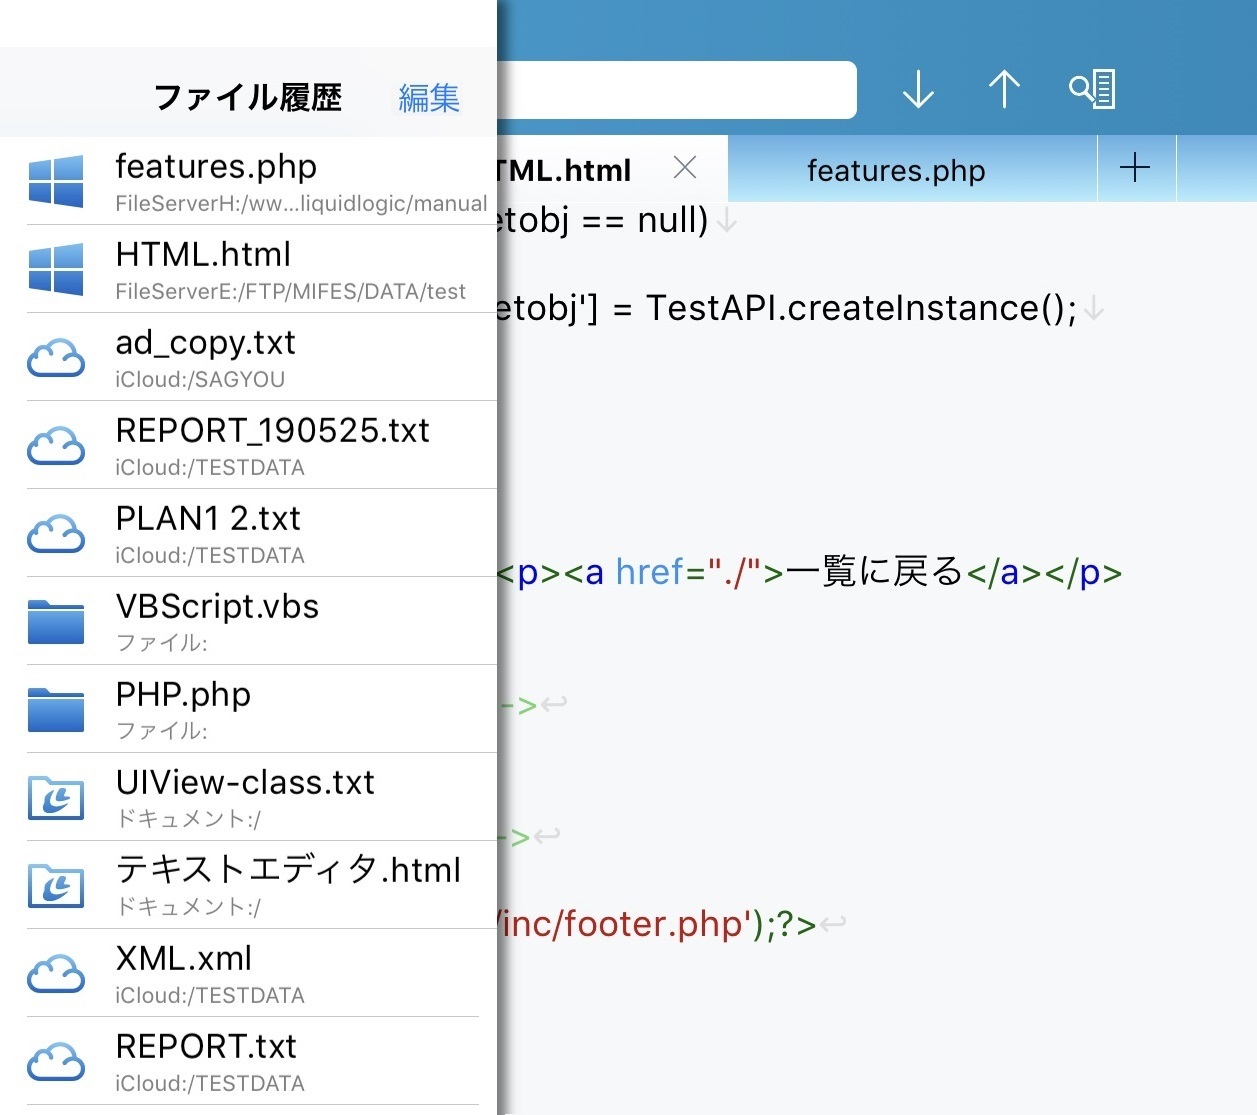Open REPORT_190525.txt in history list
The width and height of the screenshot is (1257, 1115).
[272, 445]
